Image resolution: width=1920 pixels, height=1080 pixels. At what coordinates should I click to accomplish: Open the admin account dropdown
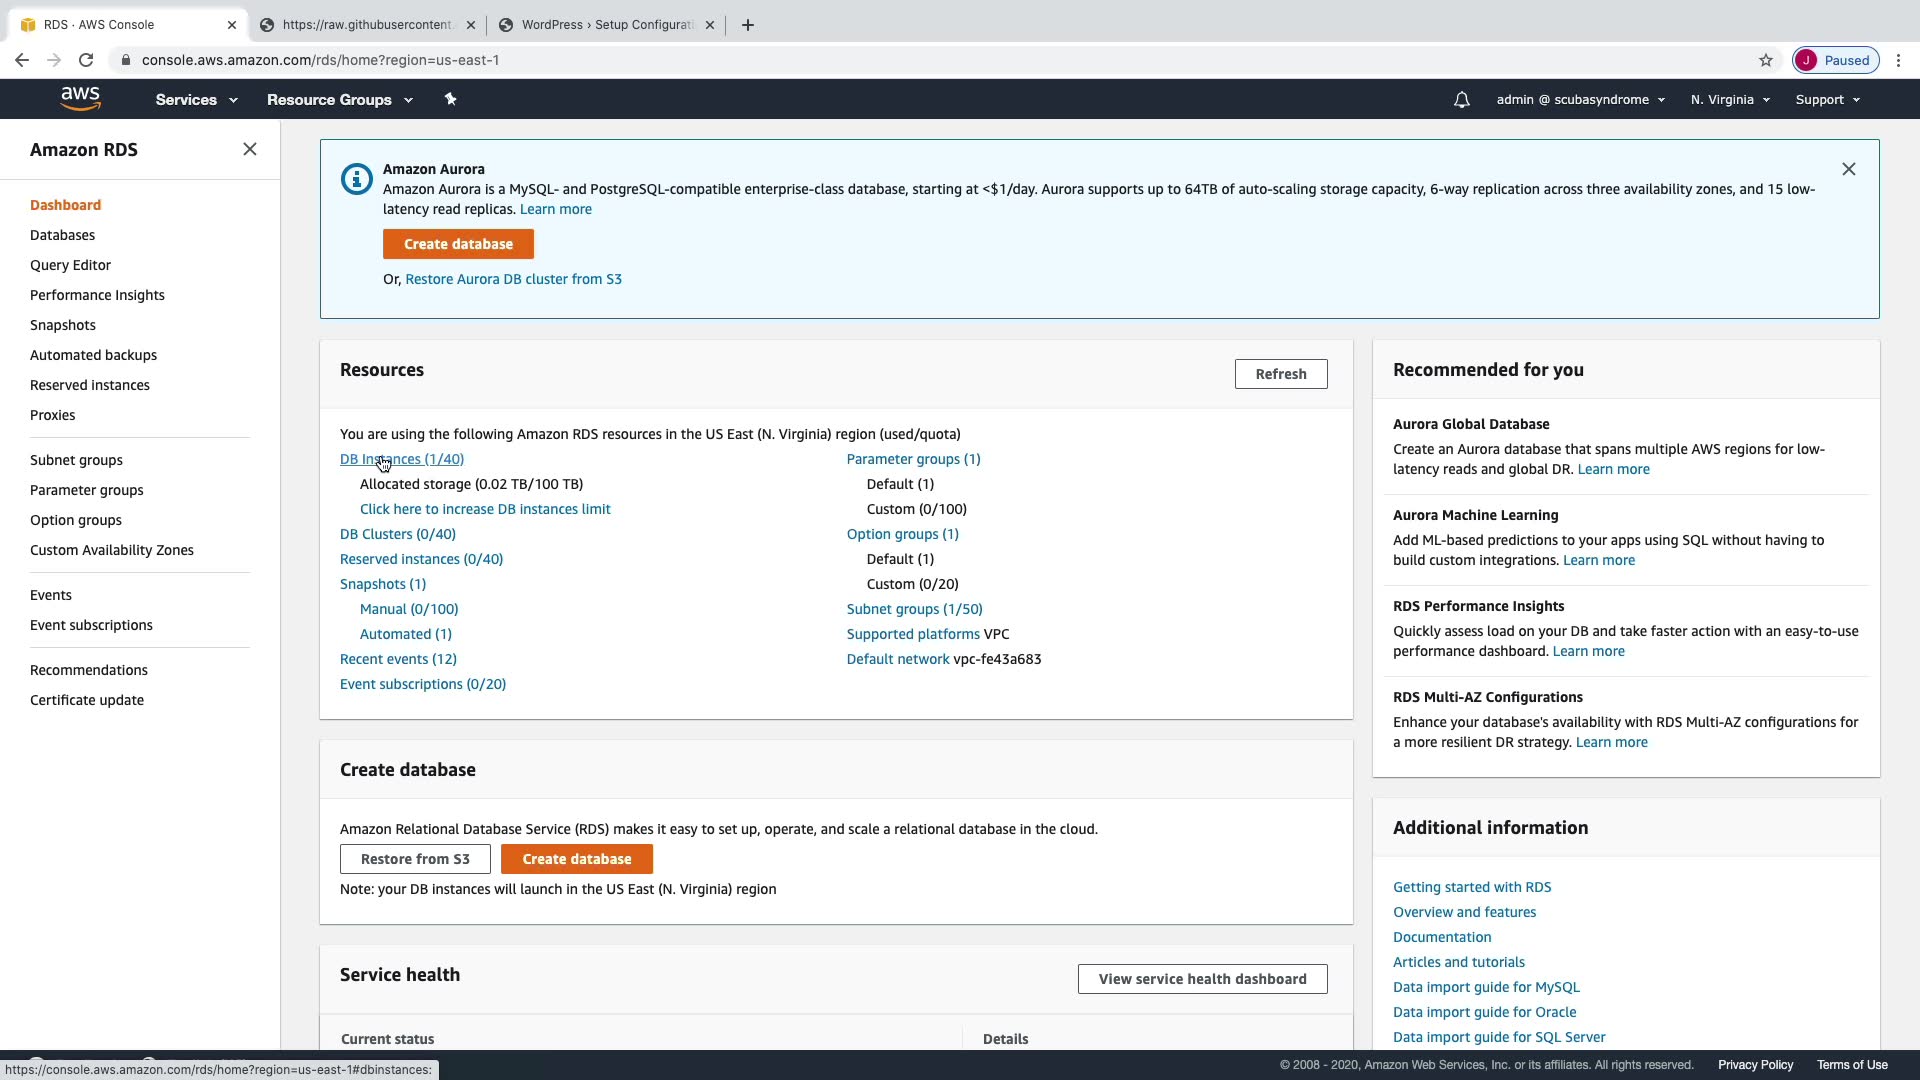point(1580,100)
